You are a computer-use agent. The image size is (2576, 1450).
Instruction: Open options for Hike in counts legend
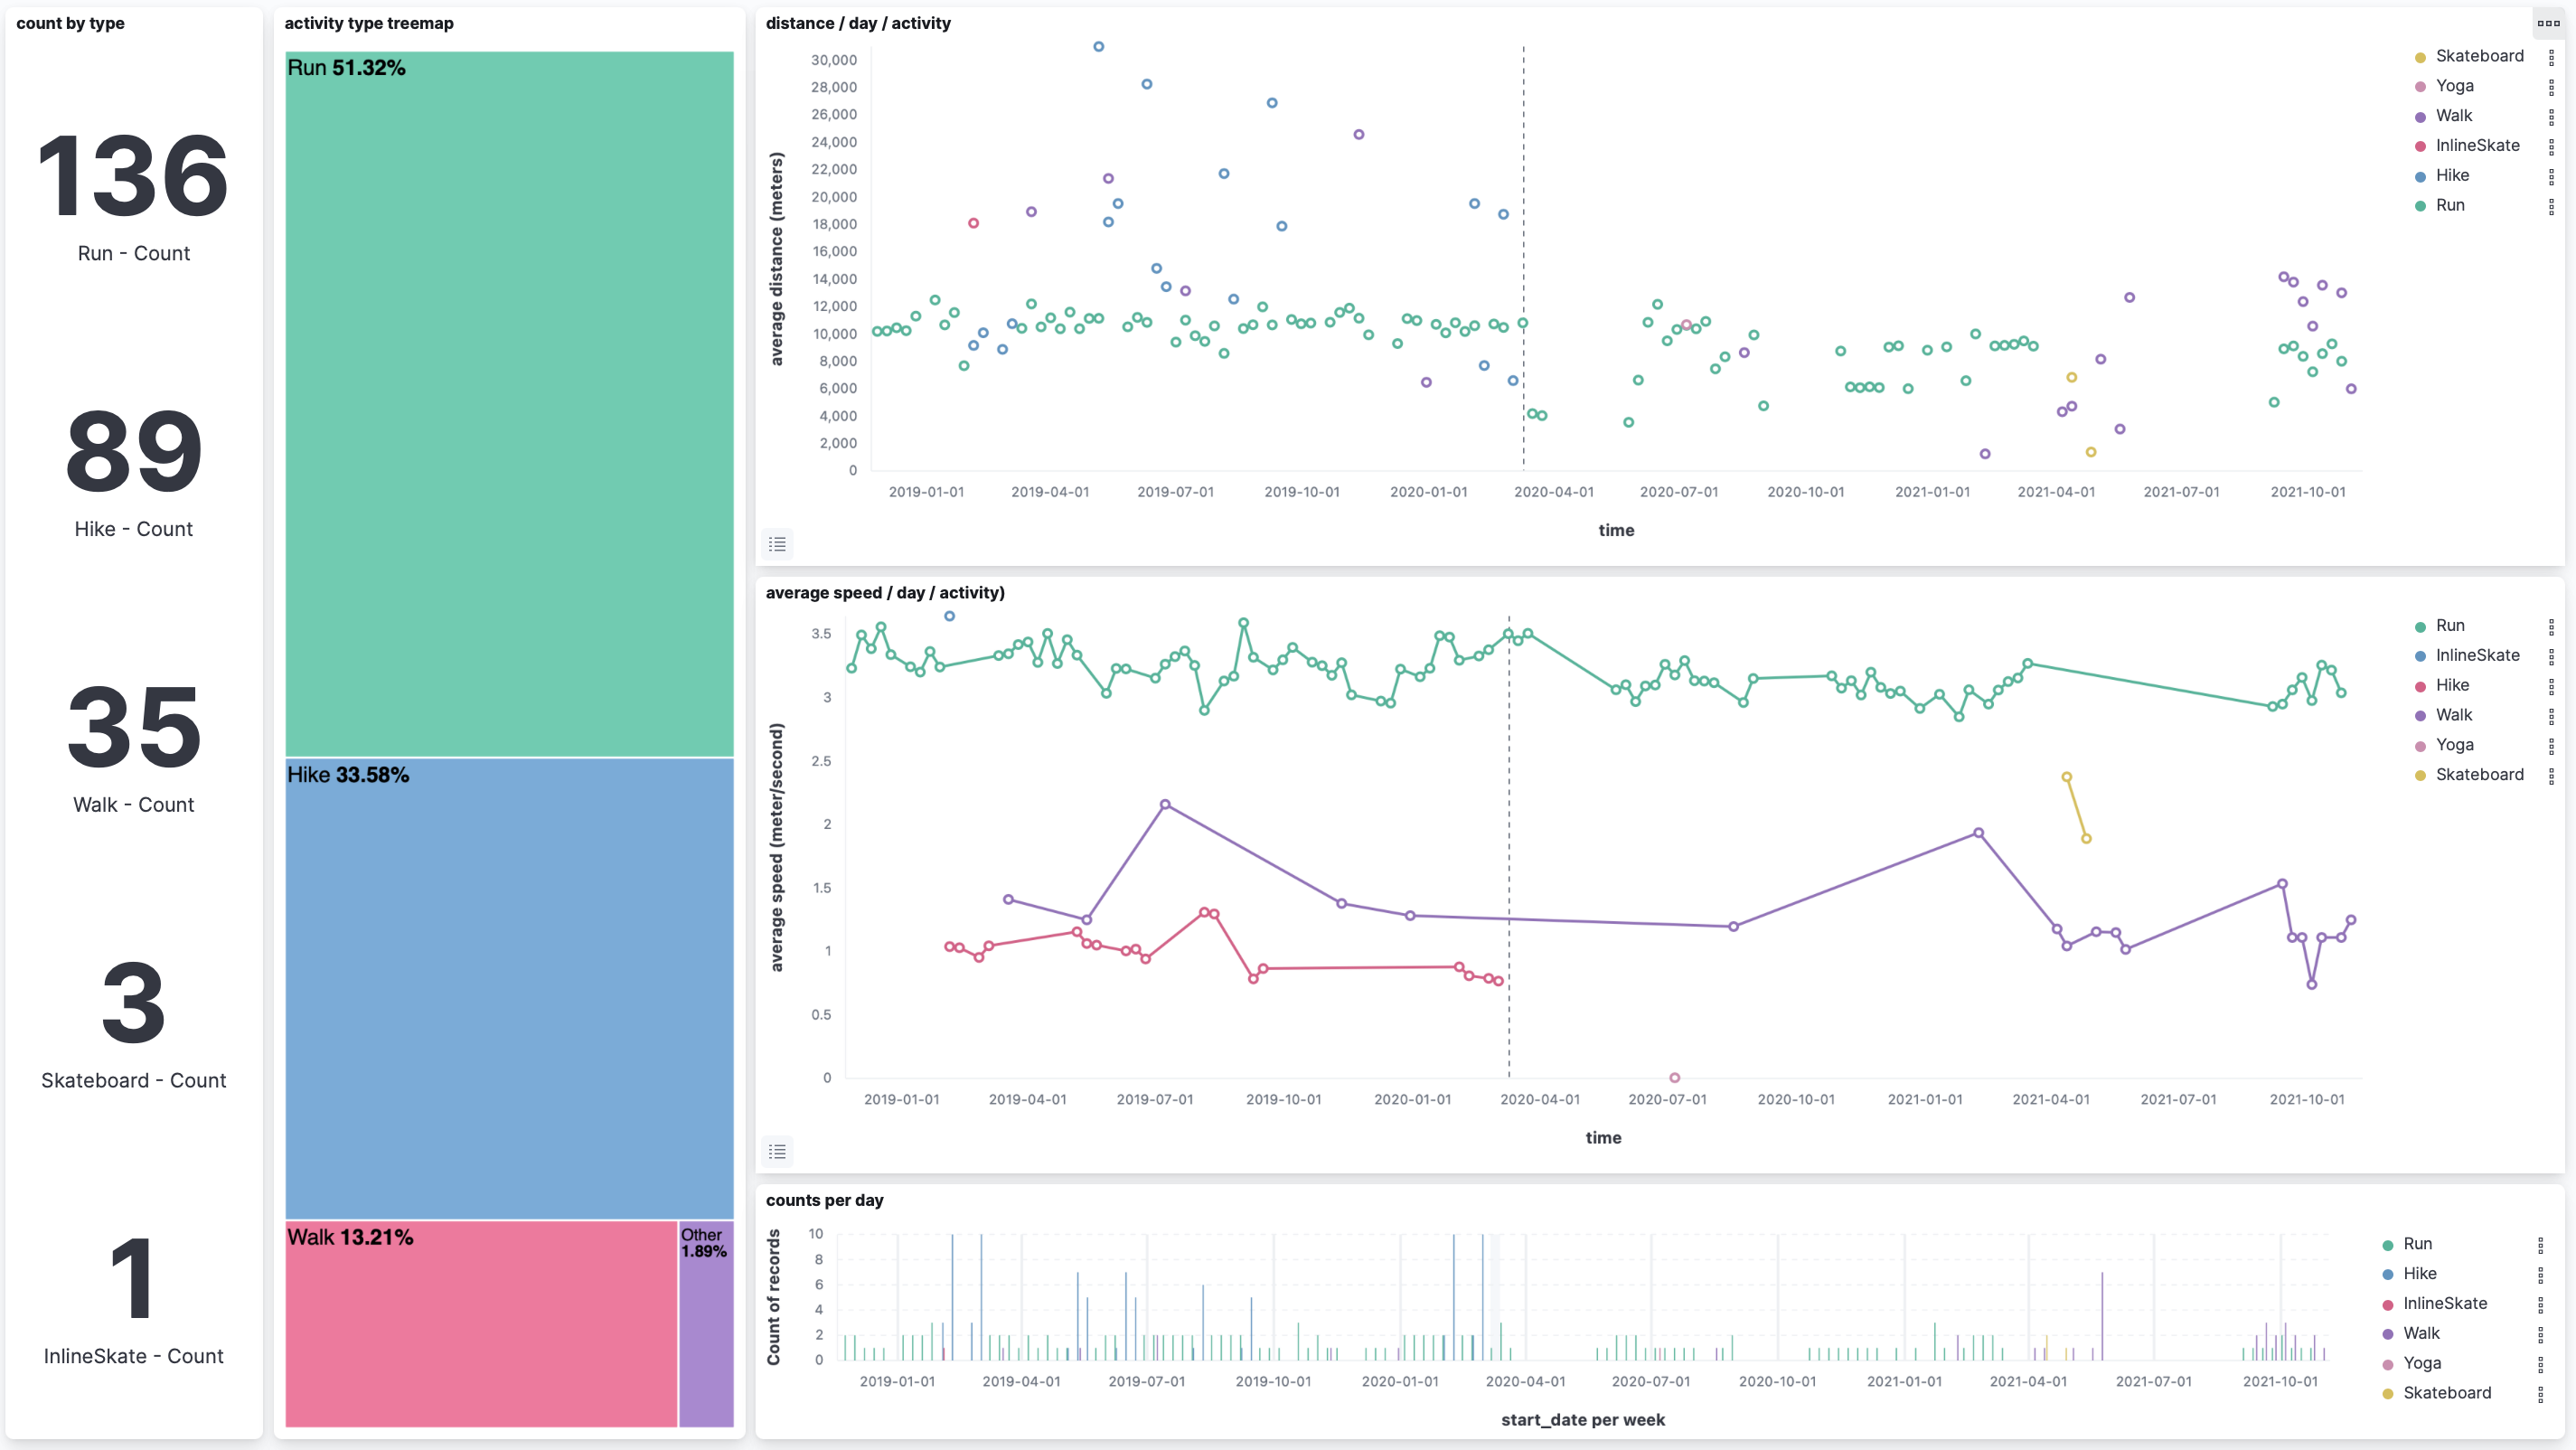2540,1275
